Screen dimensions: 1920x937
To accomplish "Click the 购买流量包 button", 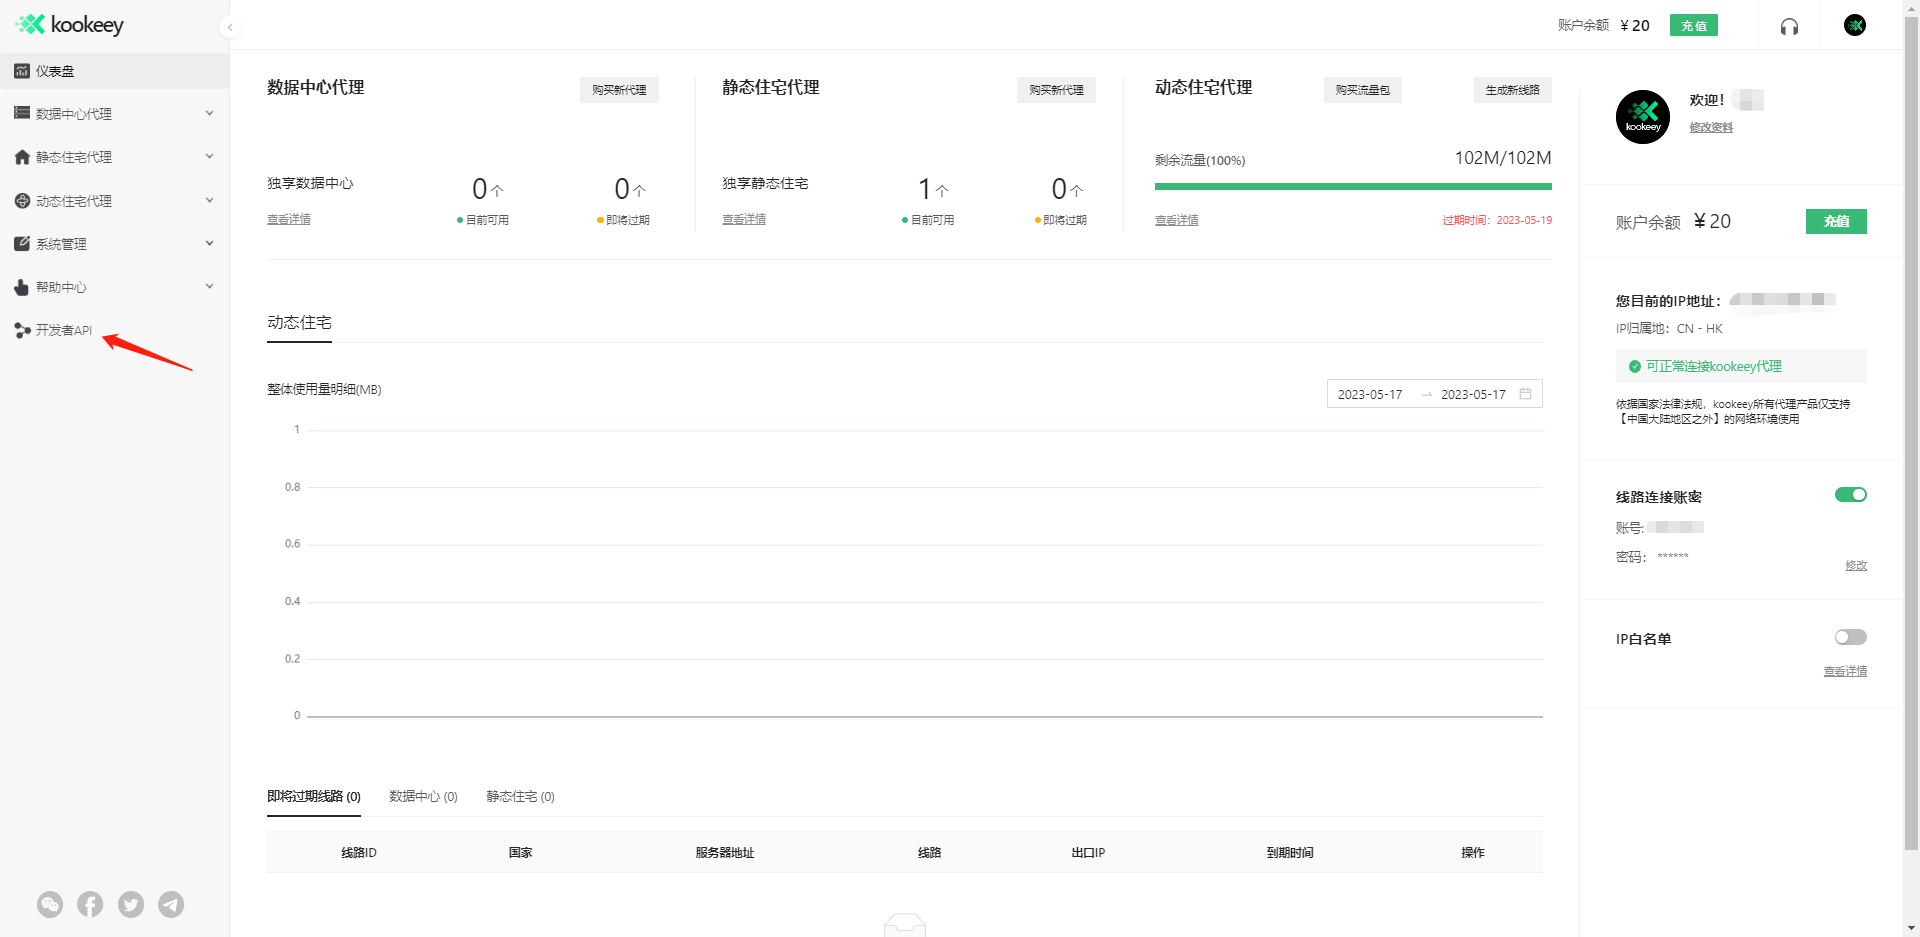I will [x=1362, y=90].
